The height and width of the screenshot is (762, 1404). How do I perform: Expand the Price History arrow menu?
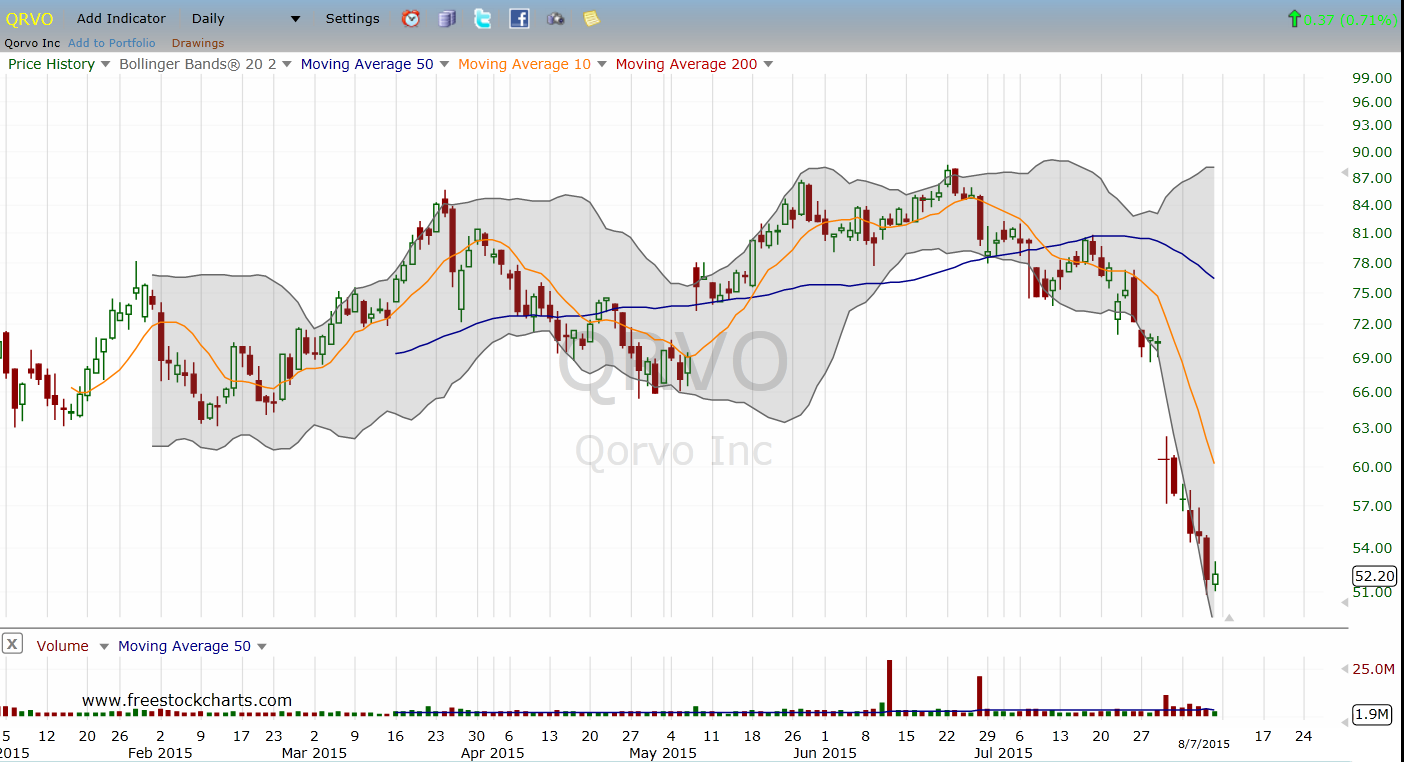105,64
